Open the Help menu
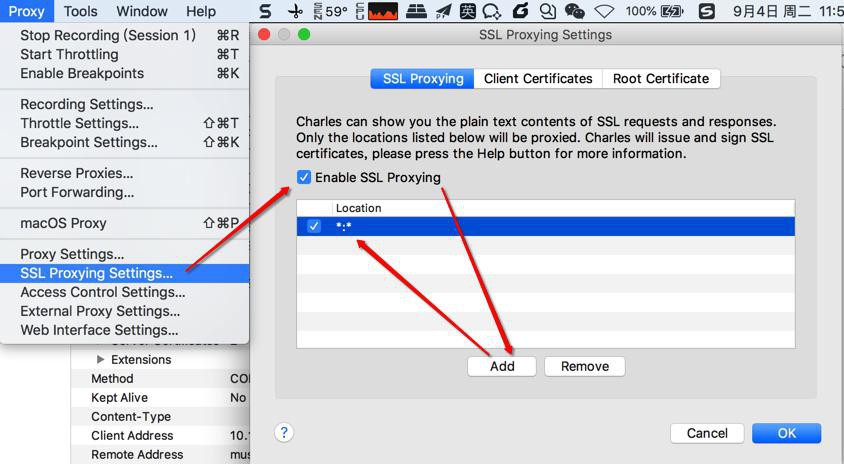Image resolution: width=844 pixels, height=464 pixels. (201, 11)
